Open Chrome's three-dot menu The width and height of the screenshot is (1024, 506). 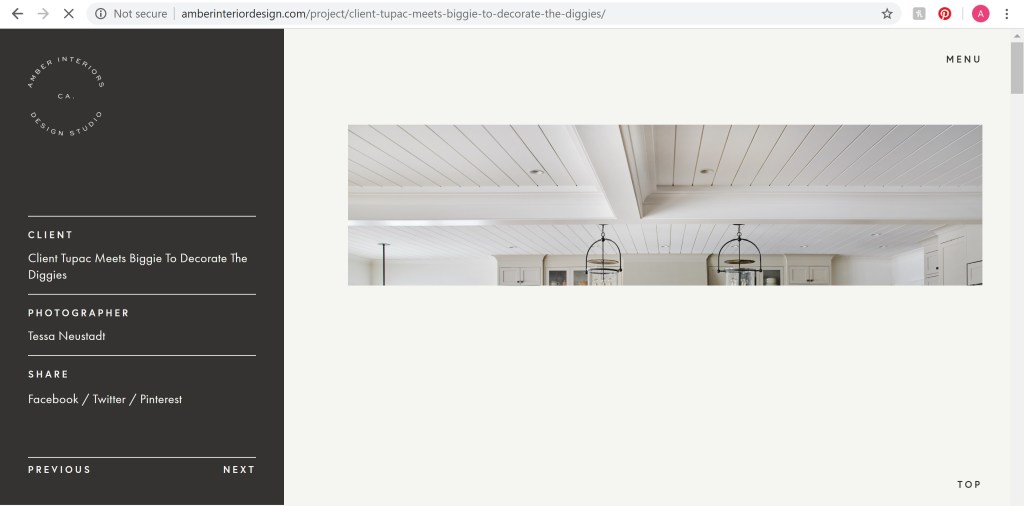(x=1007, y=14)
